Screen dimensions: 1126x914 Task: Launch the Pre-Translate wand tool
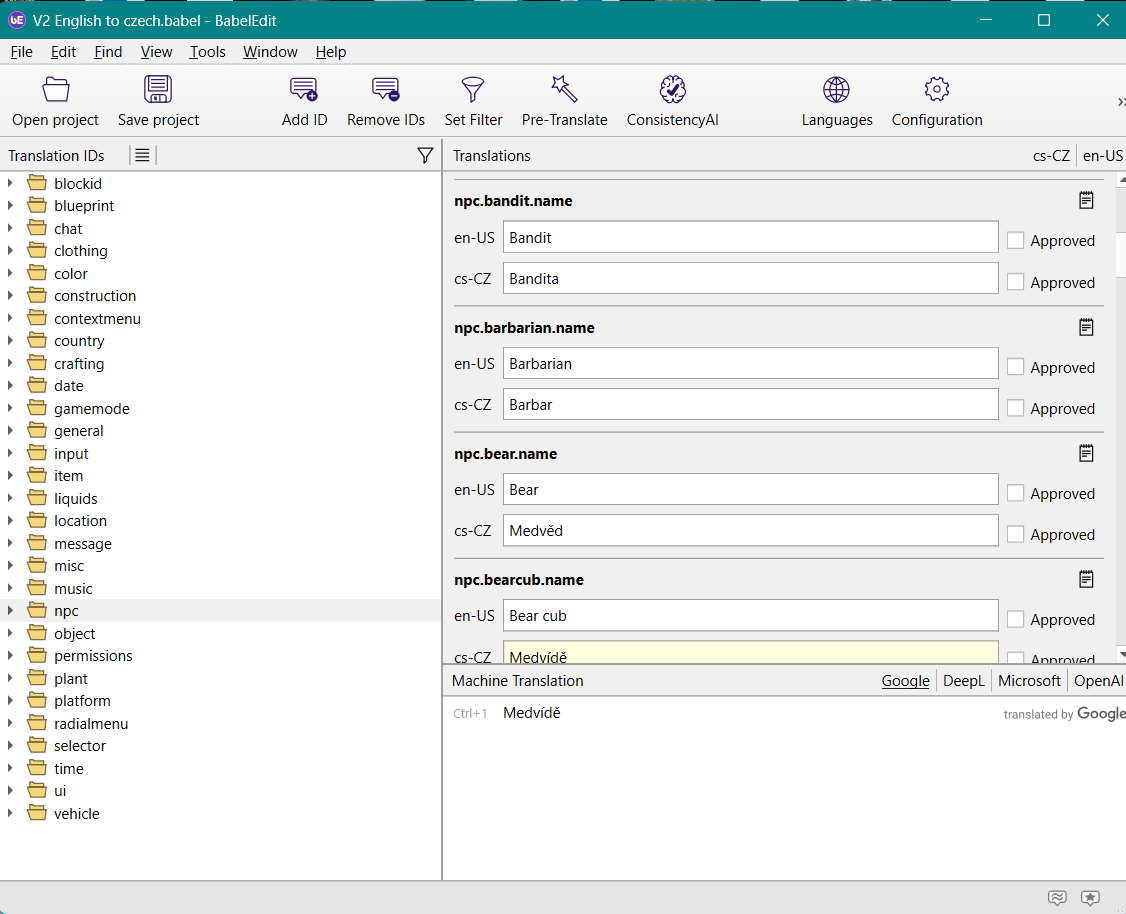point(564,90)
